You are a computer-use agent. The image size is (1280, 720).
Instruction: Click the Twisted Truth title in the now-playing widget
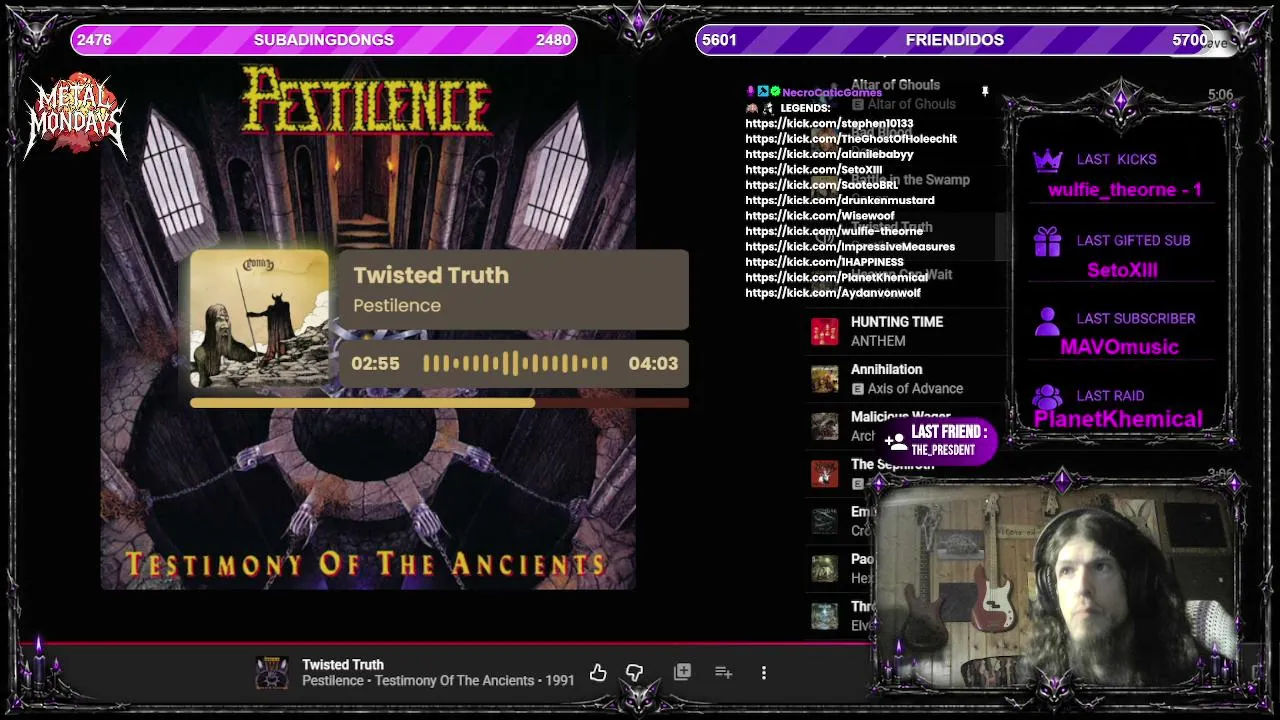click(431, 275)
